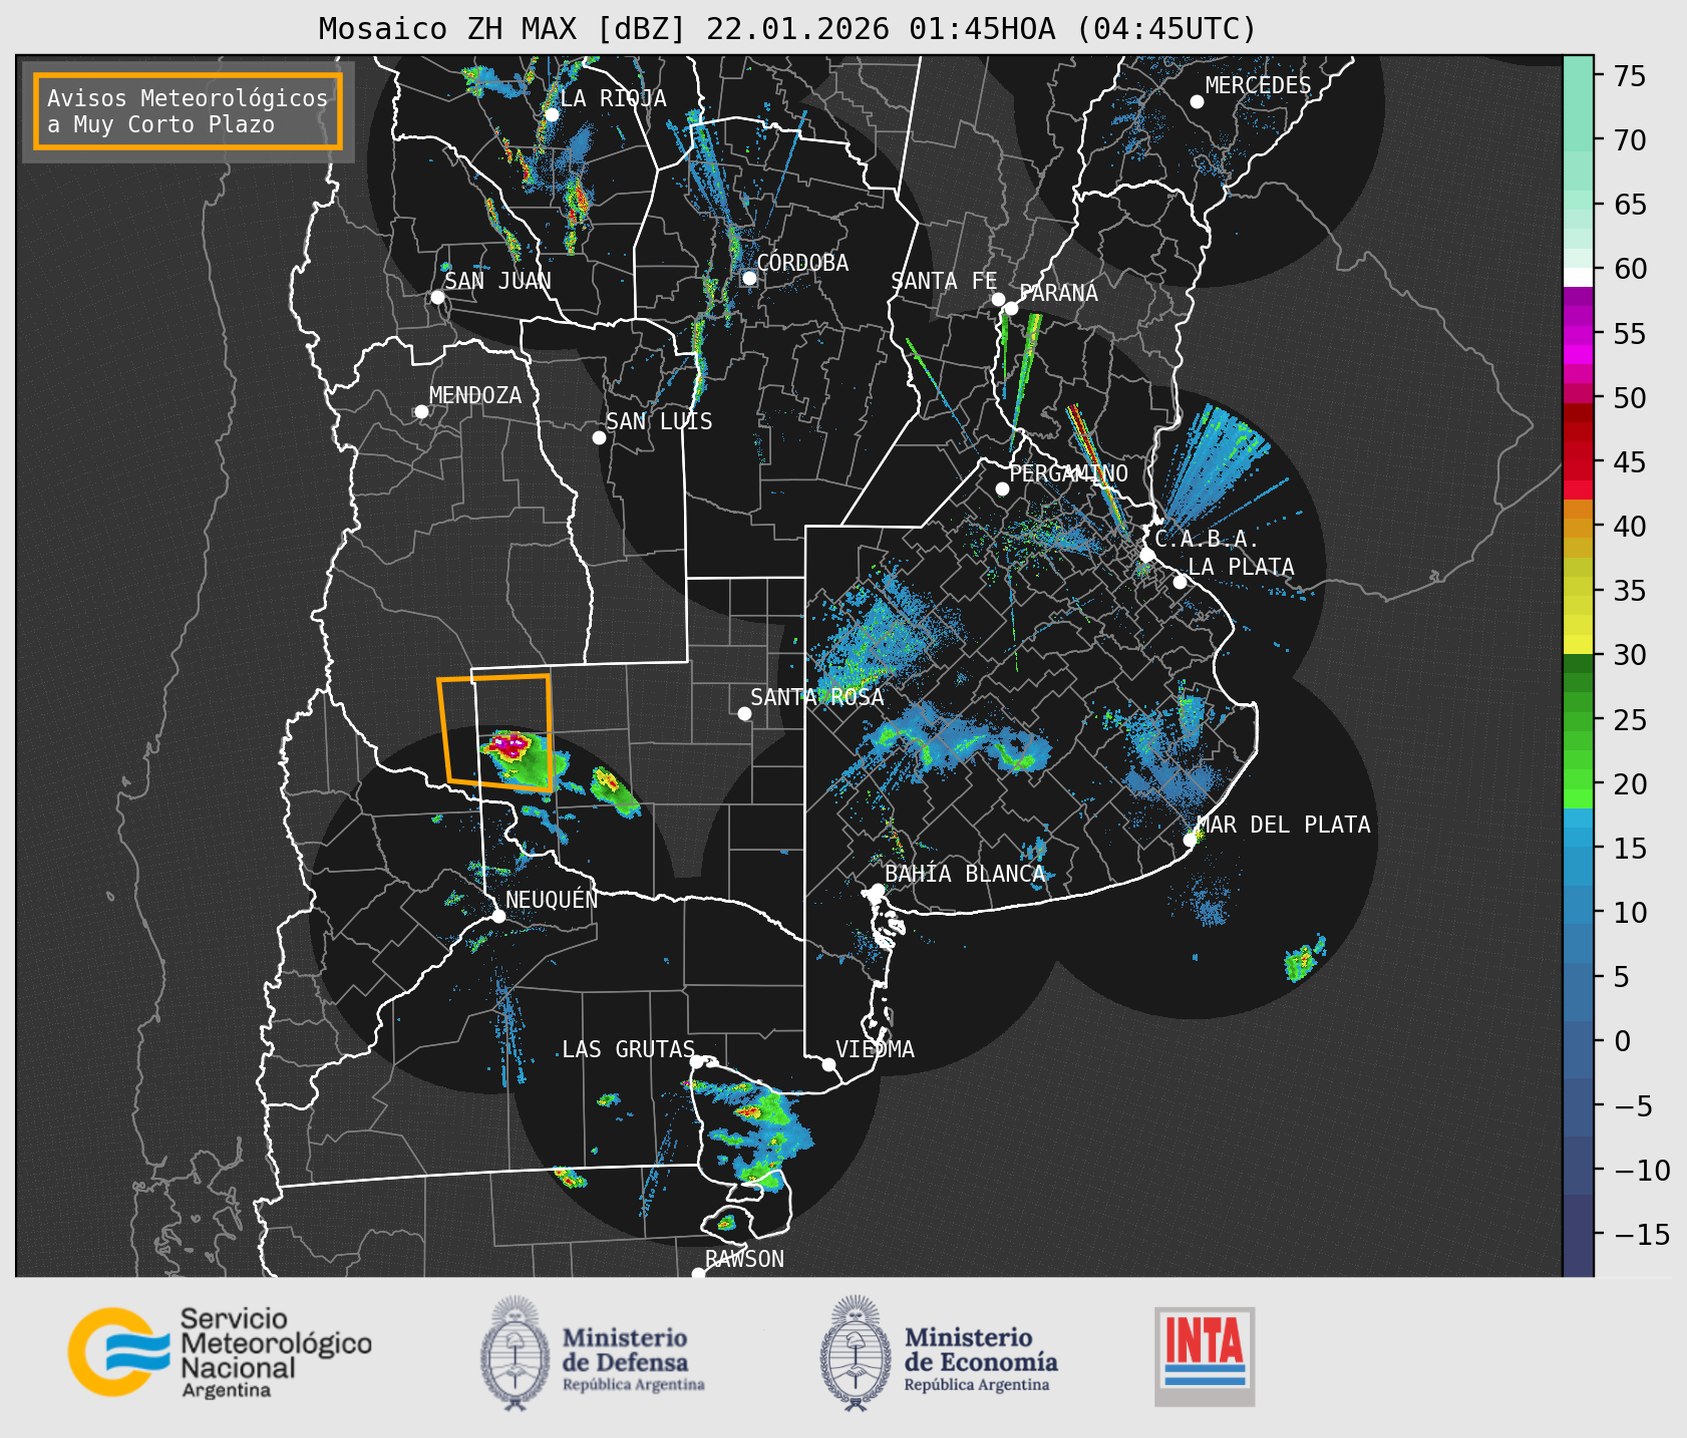Click the magenta band of the dBZ color bar
Screen dimensions: 1687x1438
pyautogui.click(x=1578, y=335)
